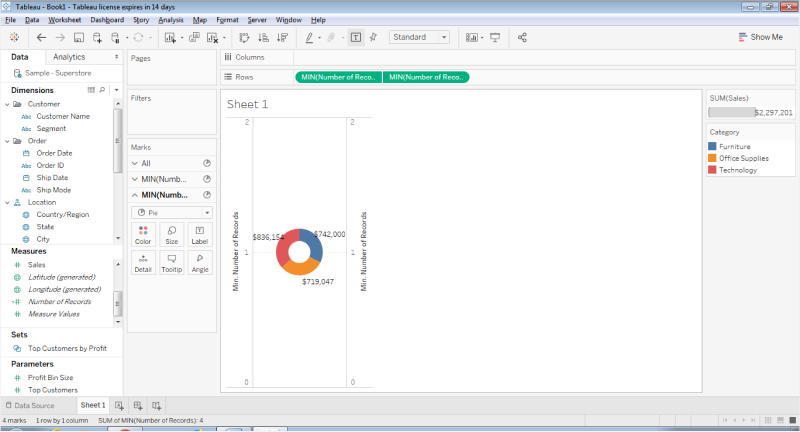The image size is (800, 432).
Task: Expand the All marks card
Action: pyautogui.click(x=135, y=163)
